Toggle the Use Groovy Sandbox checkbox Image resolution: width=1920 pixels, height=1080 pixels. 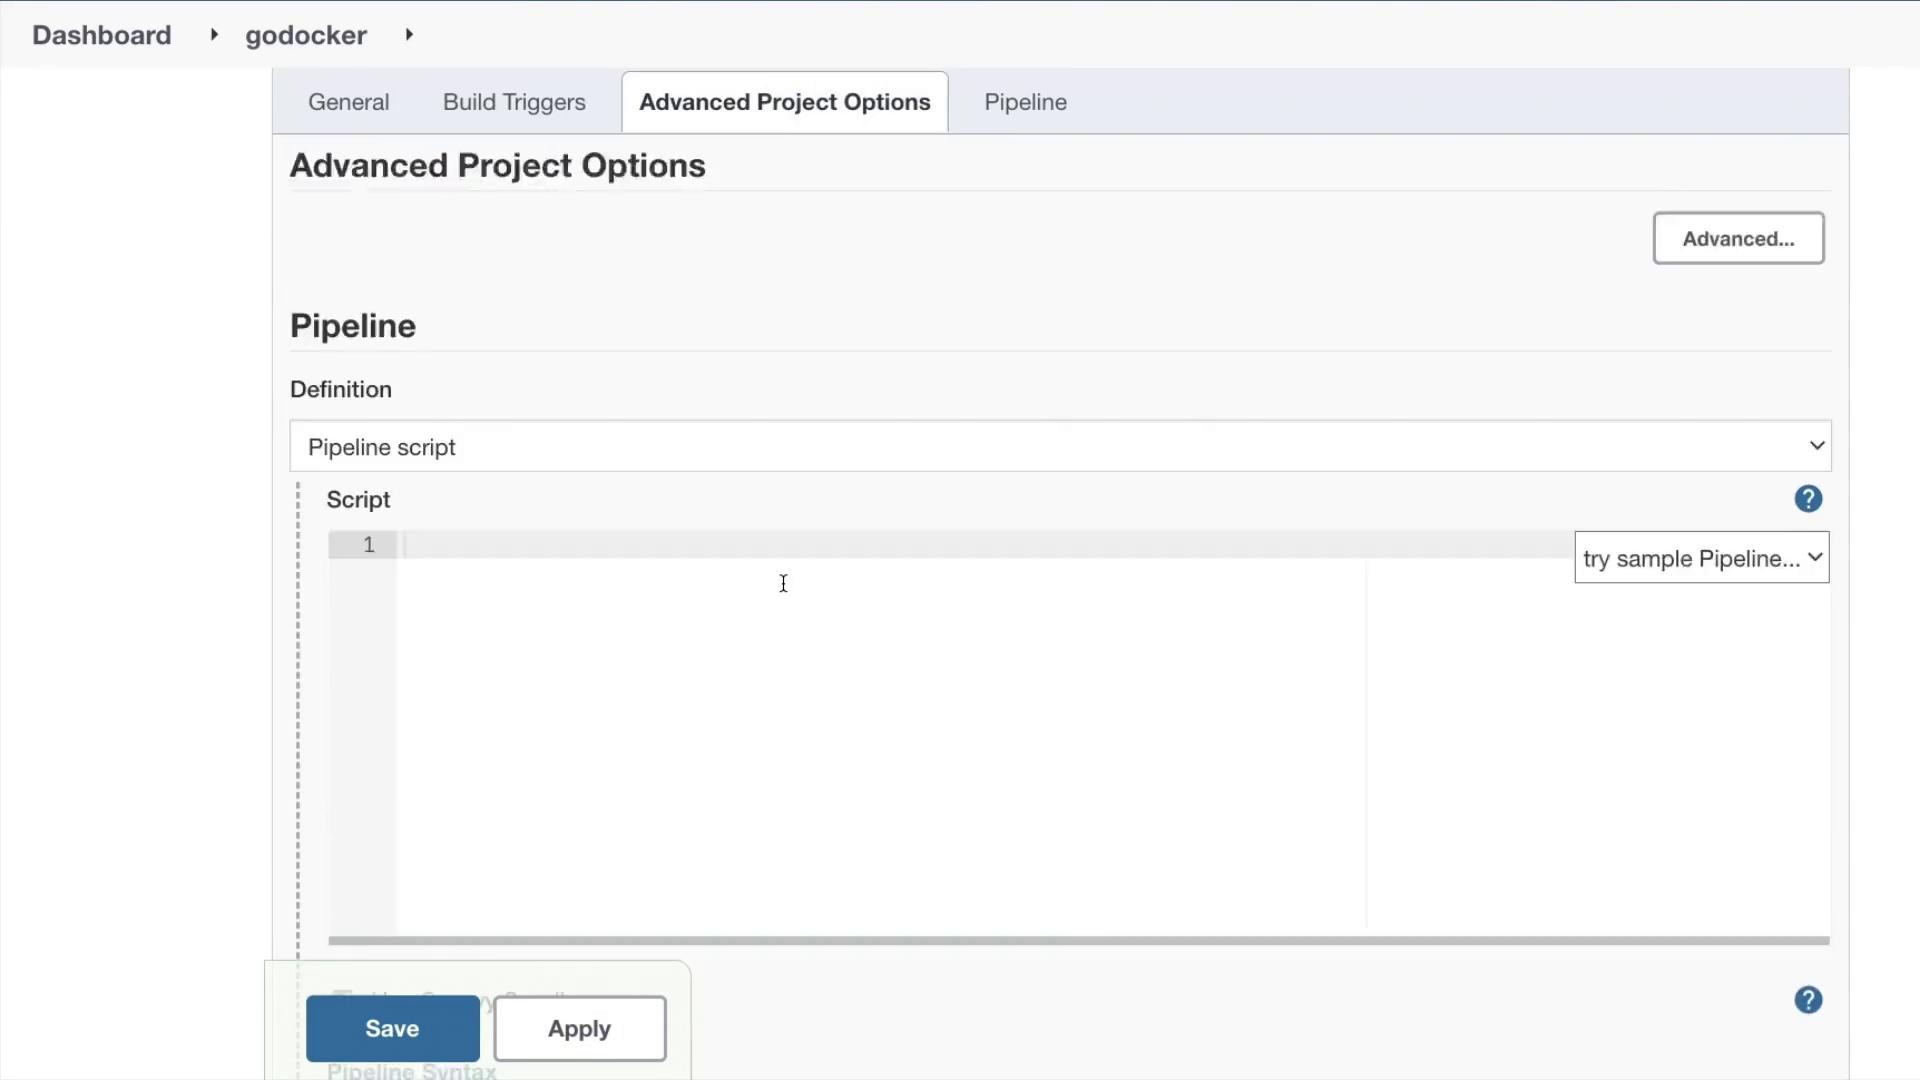(343, 997)
